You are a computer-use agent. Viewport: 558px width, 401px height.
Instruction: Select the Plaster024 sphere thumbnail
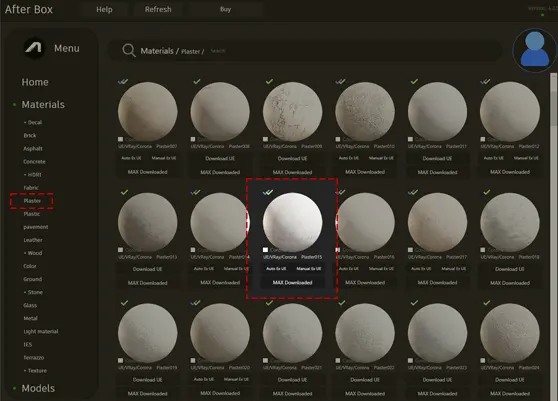coord(510,333)
